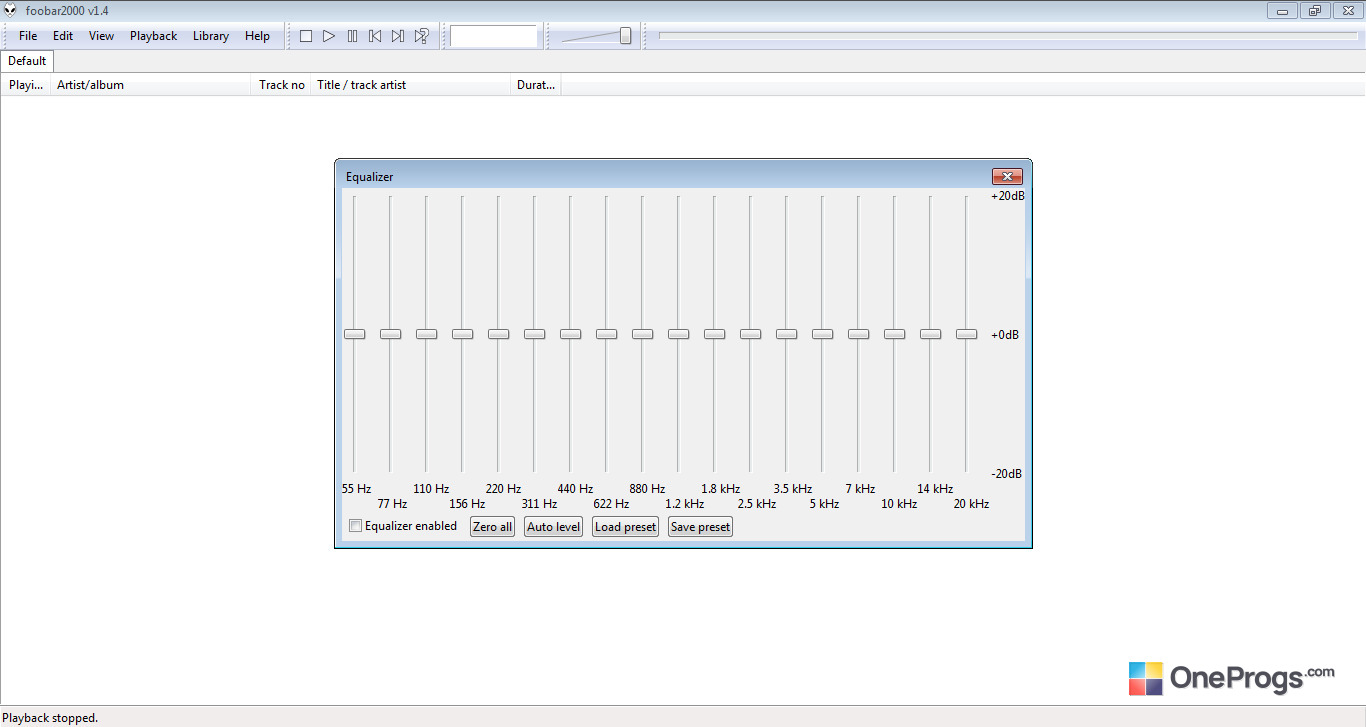Image resolution: width=1366 pixels, height=727 pixels.
Task: Minimize the foobar2000 window
Action: coord(1282,11)
